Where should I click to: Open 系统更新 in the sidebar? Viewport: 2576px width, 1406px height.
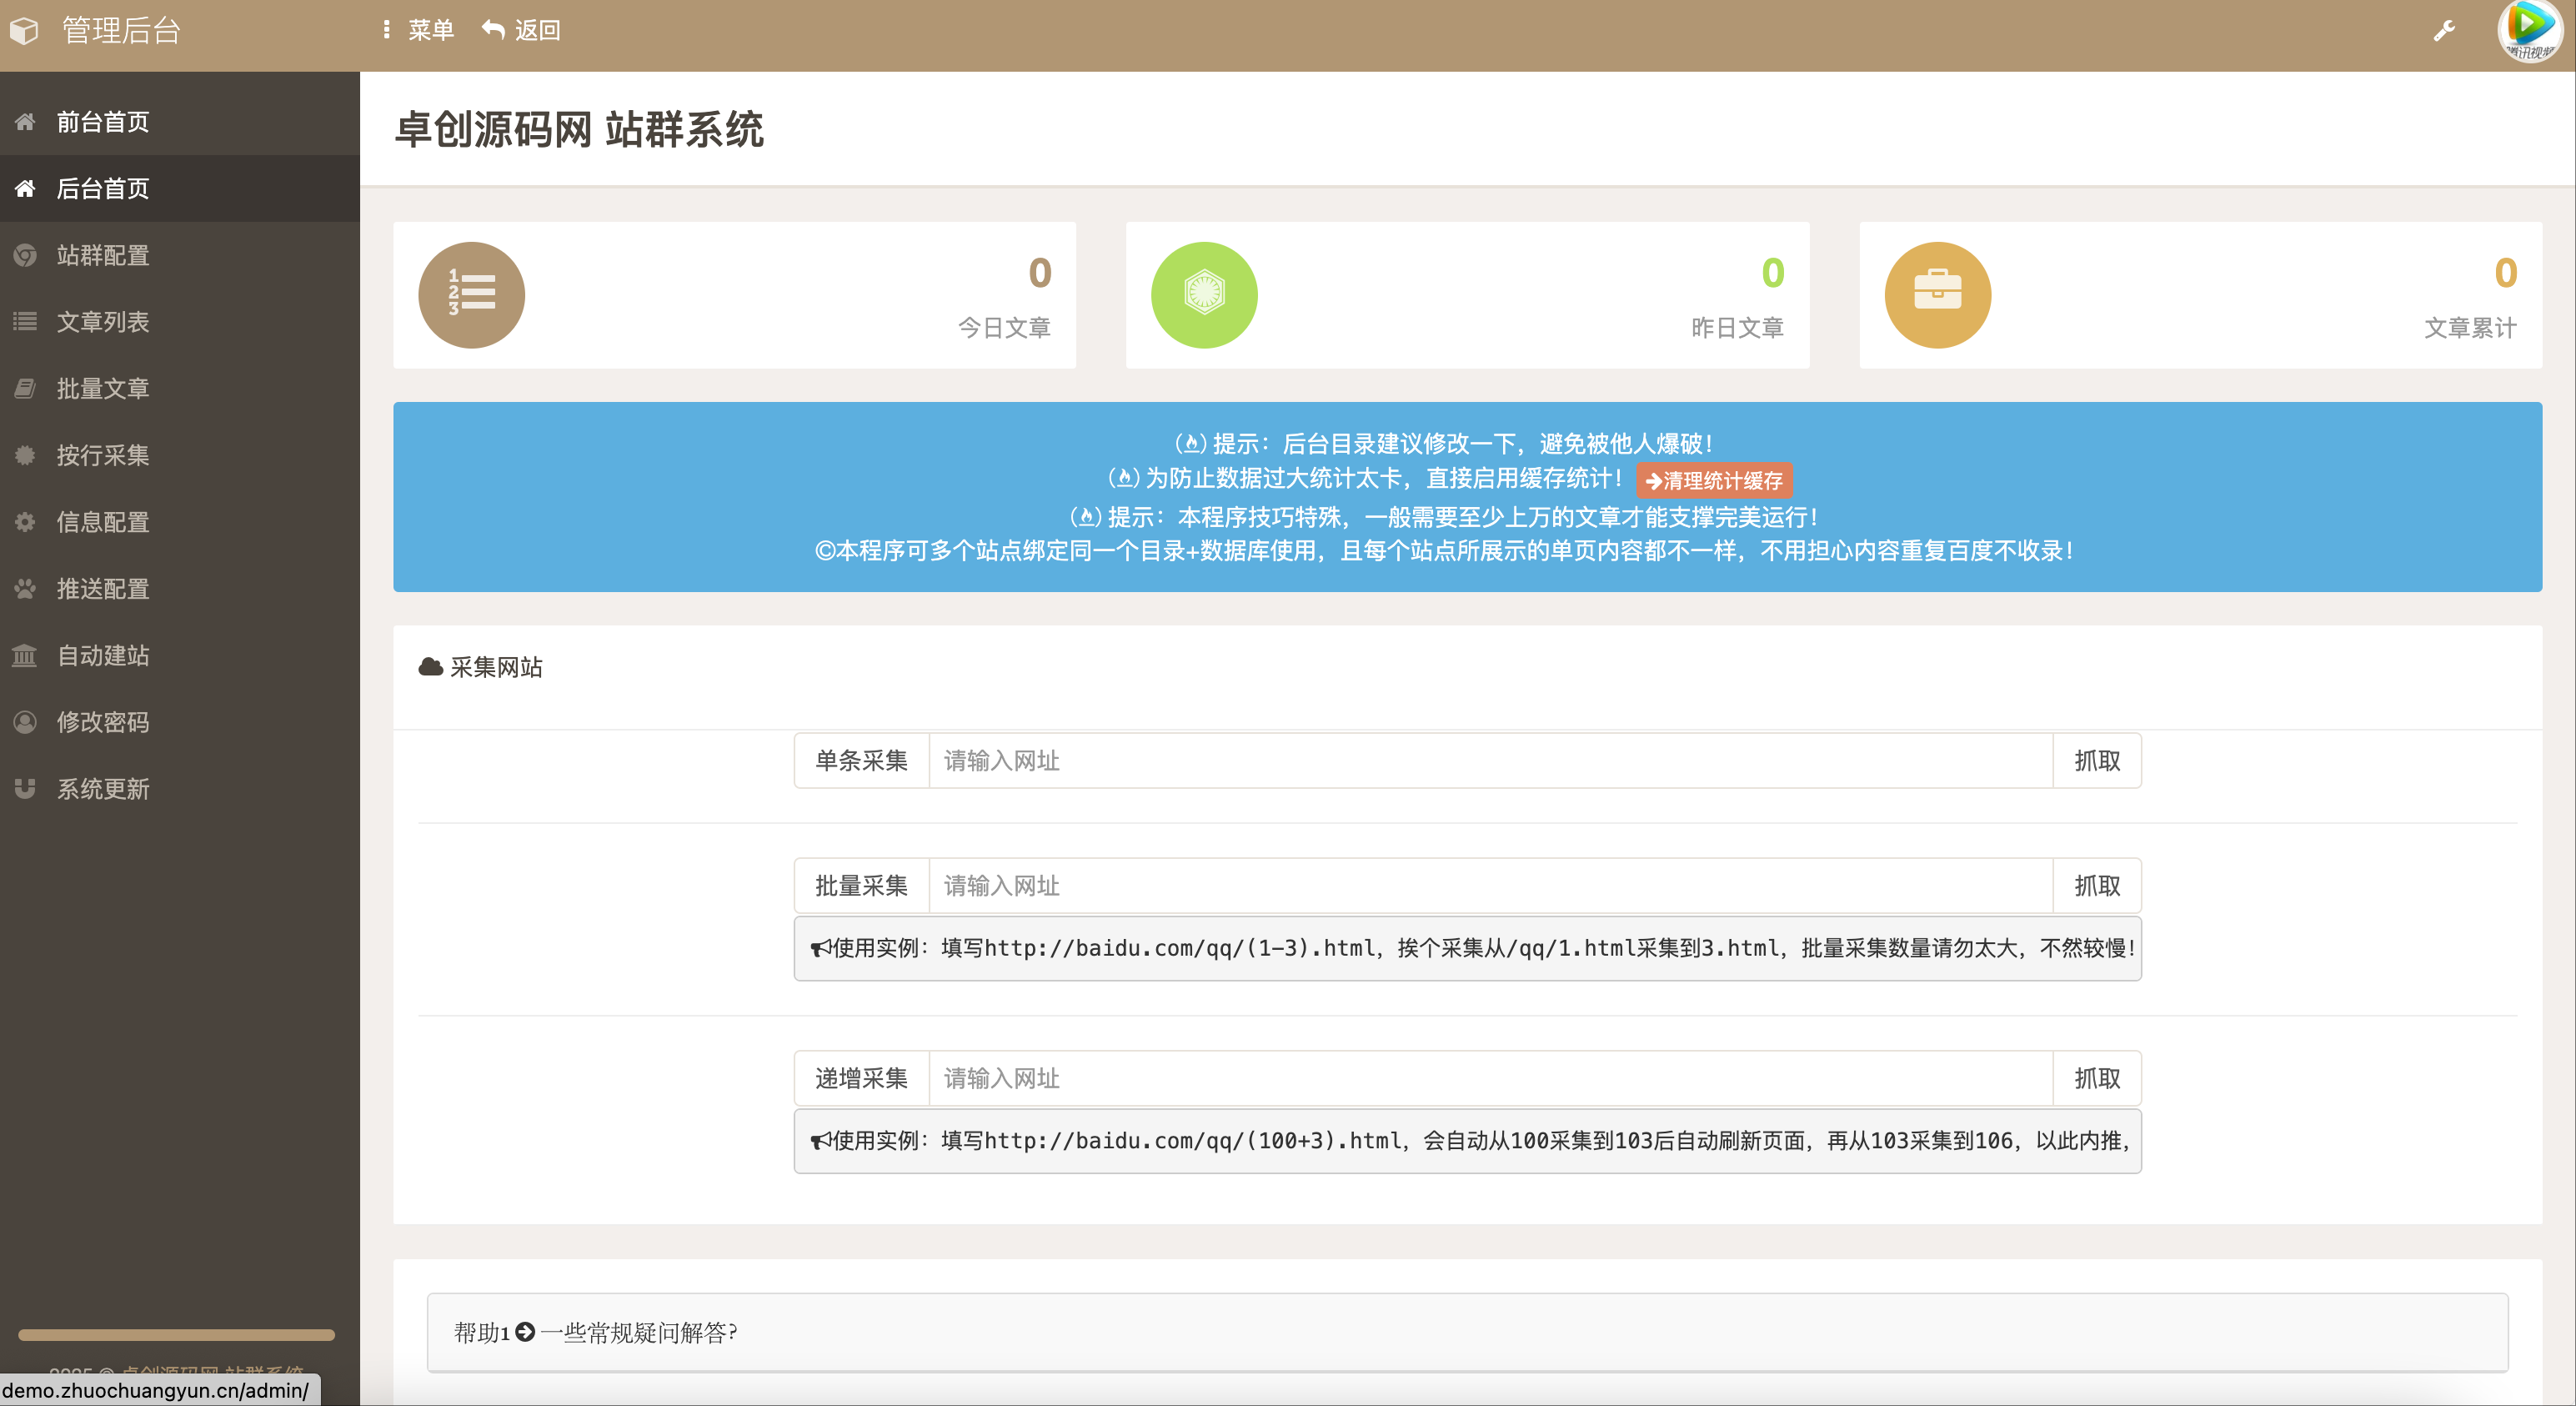pyautogui.click(x=102, y=789)
